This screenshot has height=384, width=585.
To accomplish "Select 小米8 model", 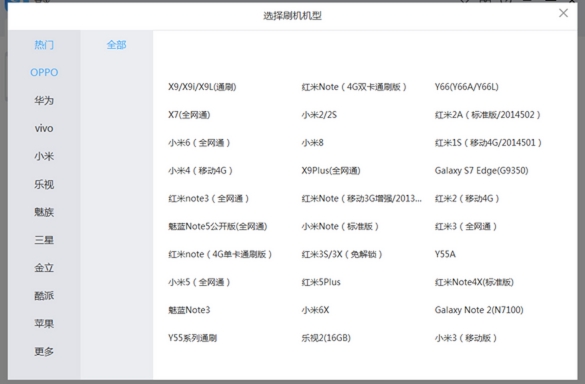I will (312, 143).
